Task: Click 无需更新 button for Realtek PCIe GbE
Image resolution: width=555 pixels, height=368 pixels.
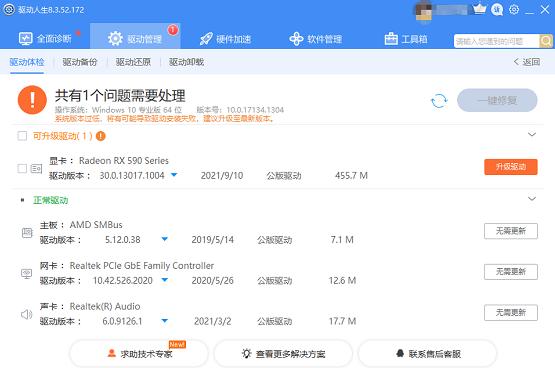Action: pyautogui.click(x=511, y=272)
